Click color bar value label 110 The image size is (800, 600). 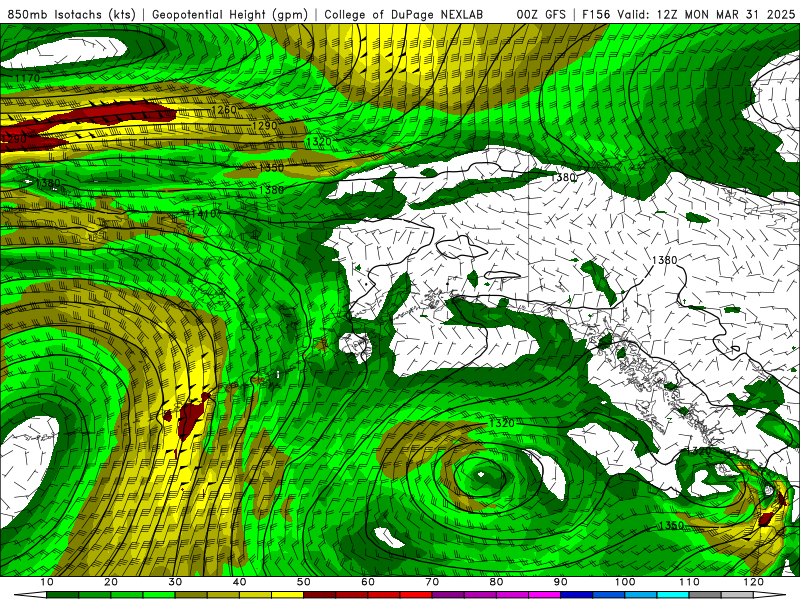point(689,582)
